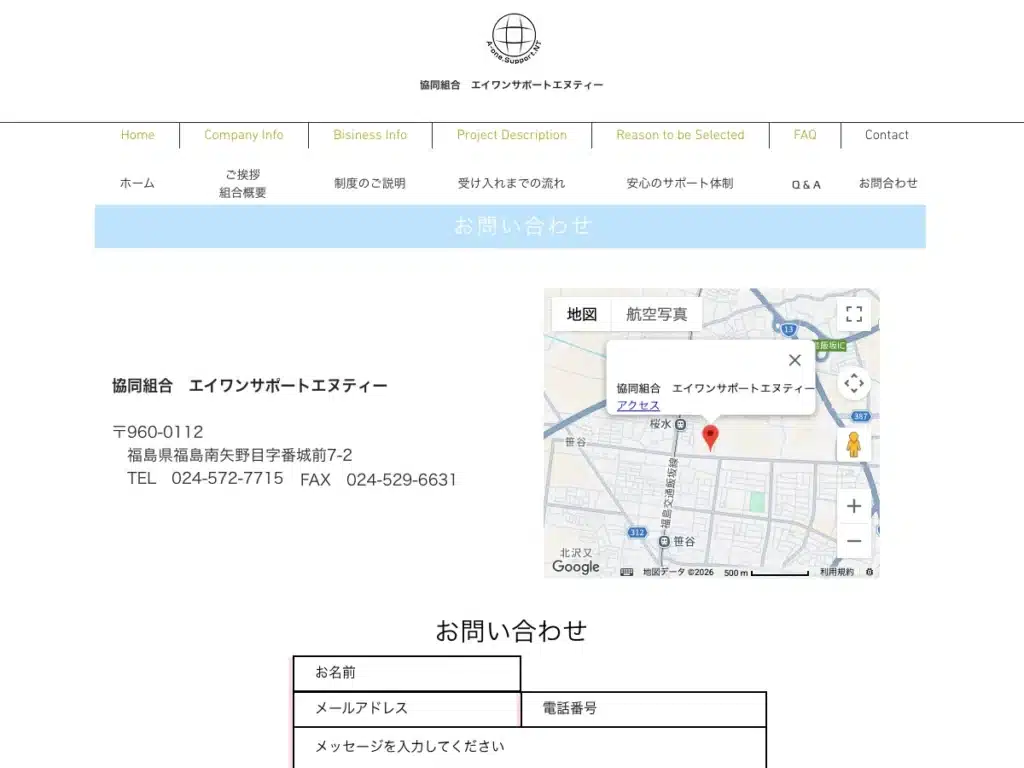Click the 桜水 station icon on map

680,424
